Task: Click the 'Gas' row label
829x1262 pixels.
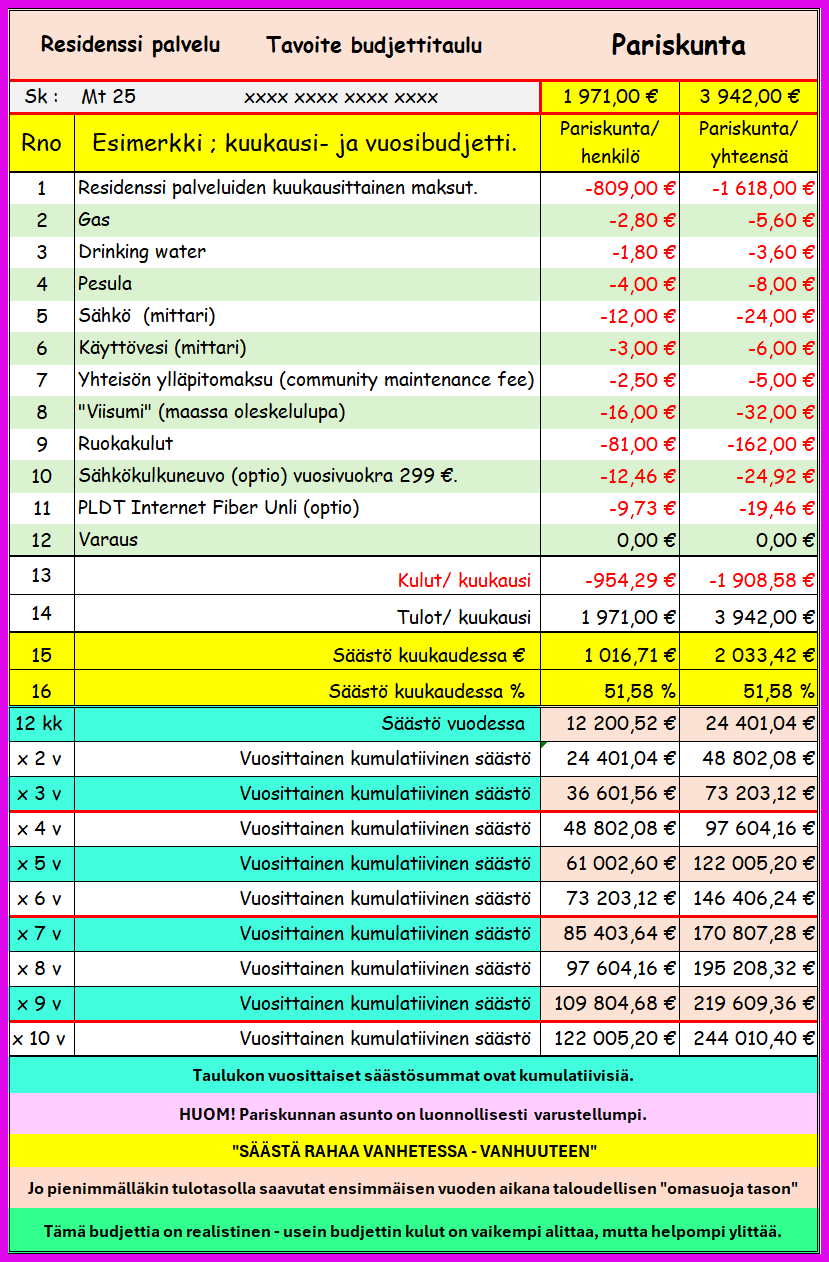Action: 94,220
